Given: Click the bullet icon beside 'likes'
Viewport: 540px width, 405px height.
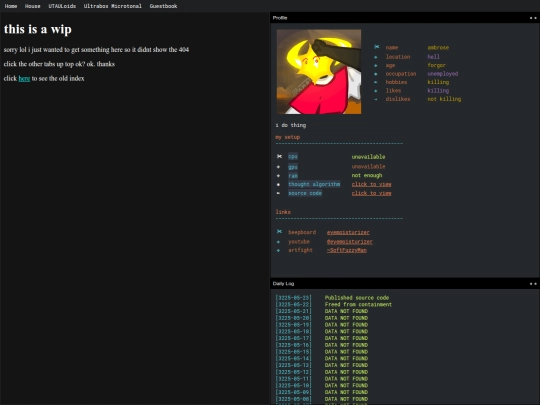Looking at the screenshot, I should click(x=376, y=91).
